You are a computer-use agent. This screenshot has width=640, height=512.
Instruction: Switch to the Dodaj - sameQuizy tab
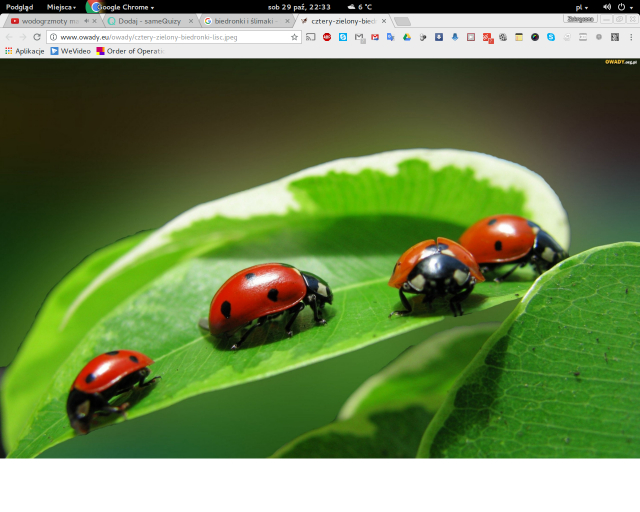coord(150,21)
